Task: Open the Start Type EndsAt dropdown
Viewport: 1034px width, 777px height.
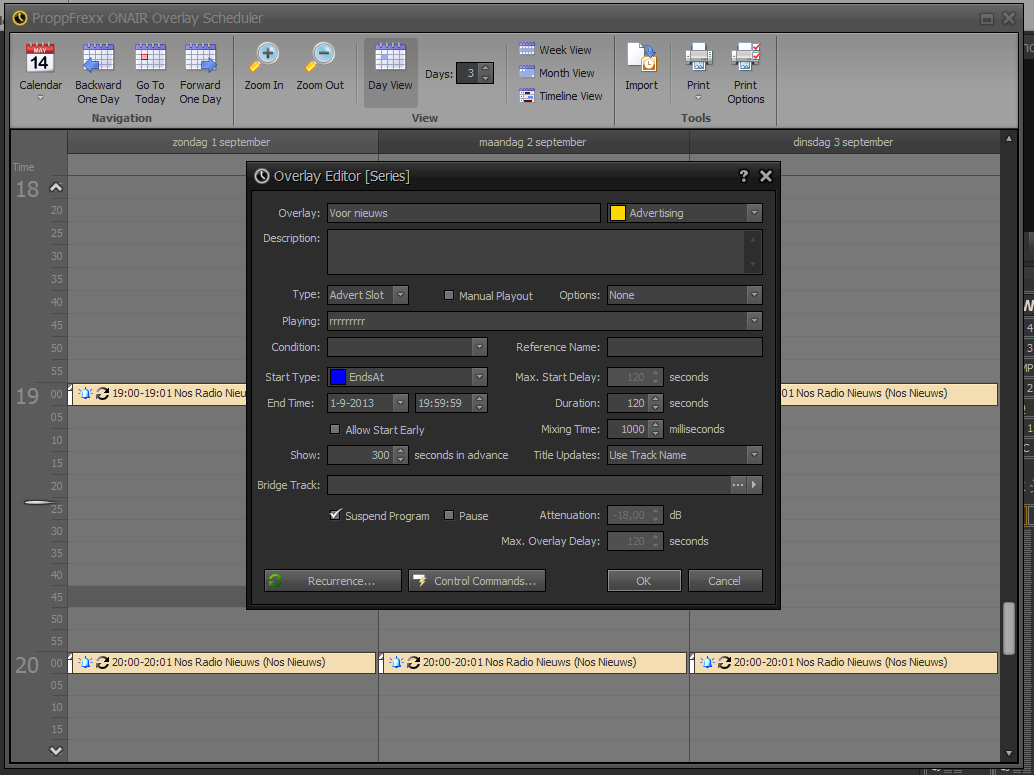Action: tap(479, 377)
